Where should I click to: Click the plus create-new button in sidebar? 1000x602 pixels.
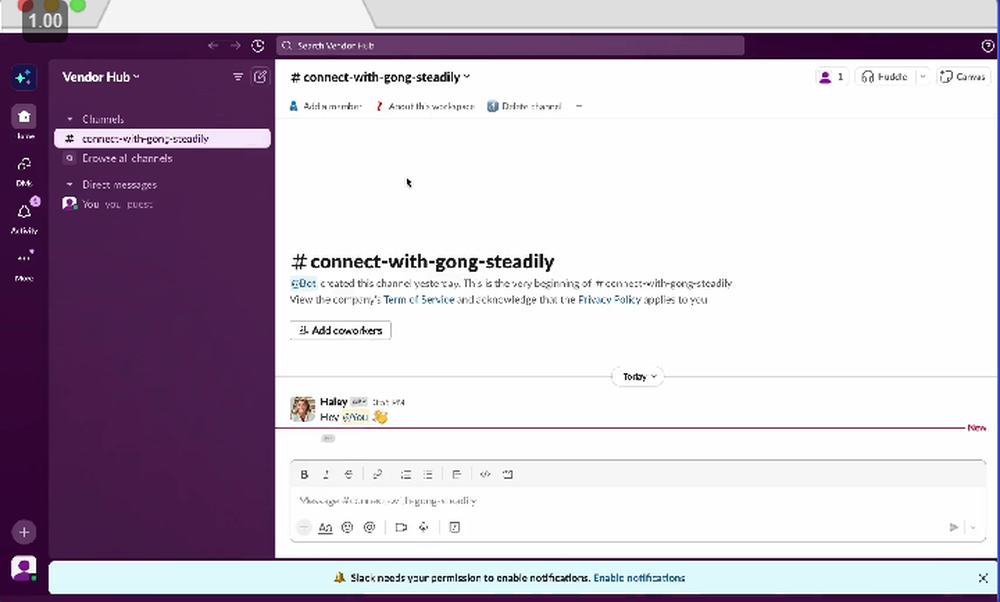(24, 532)
